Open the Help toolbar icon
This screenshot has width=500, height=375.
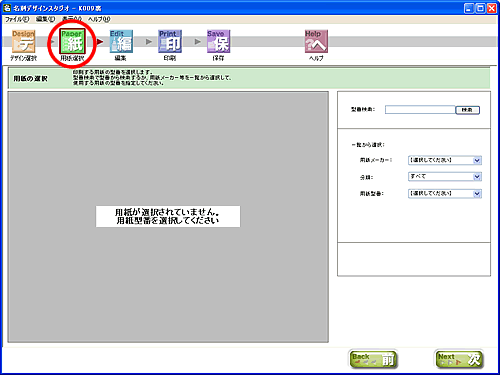[x=316, y=41]
